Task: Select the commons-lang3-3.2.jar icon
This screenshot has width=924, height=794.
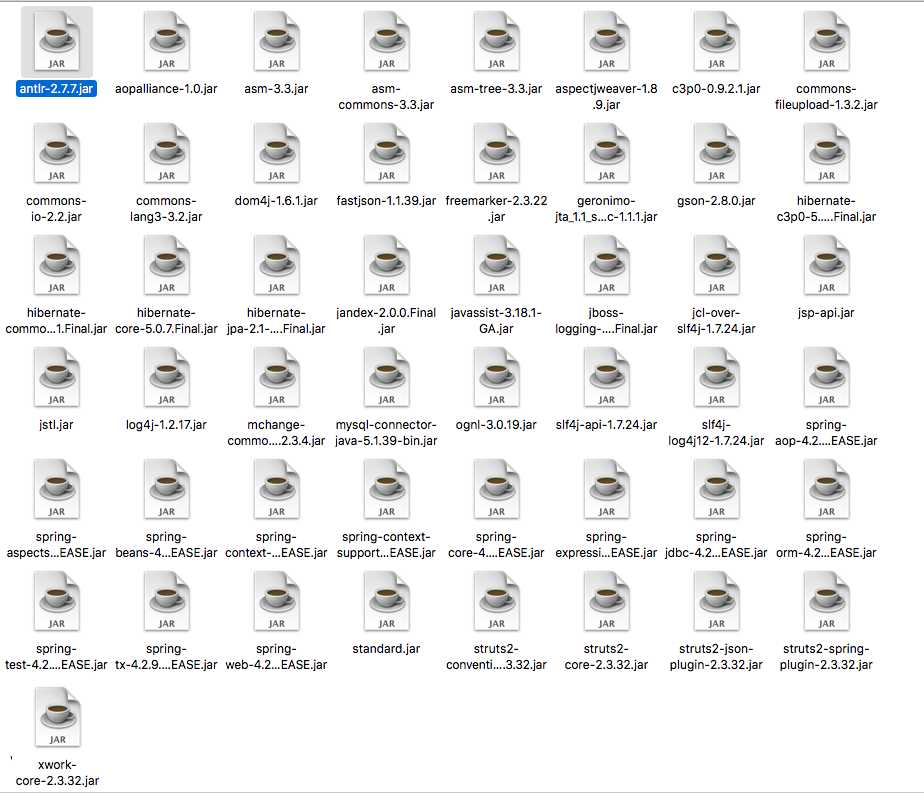Action: (167, 154)
